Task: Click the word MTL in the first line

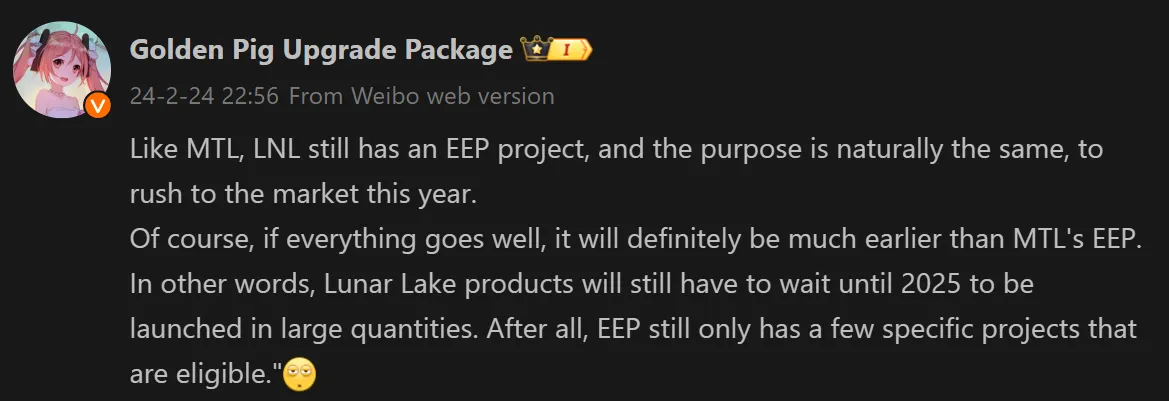Action: point(215,150)
